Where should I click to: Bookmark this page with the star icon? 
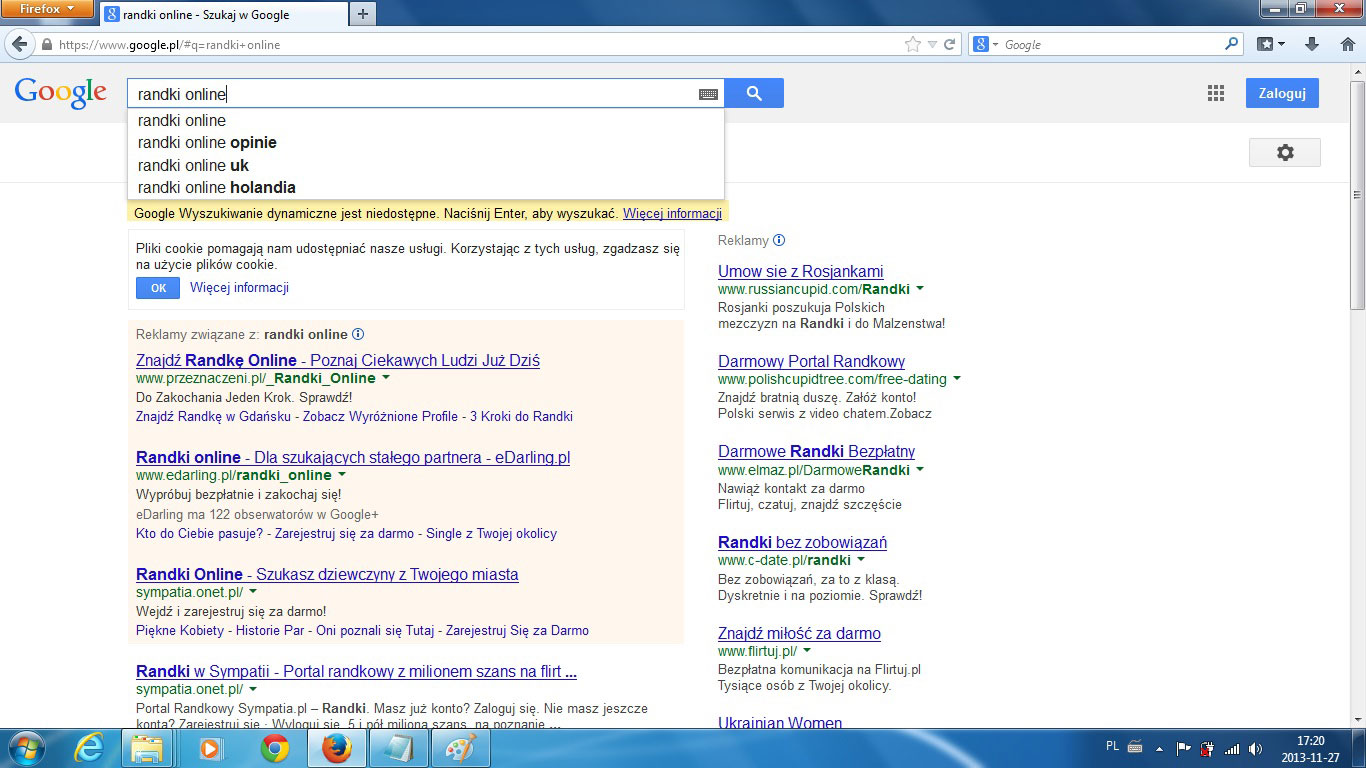point(912,45)
